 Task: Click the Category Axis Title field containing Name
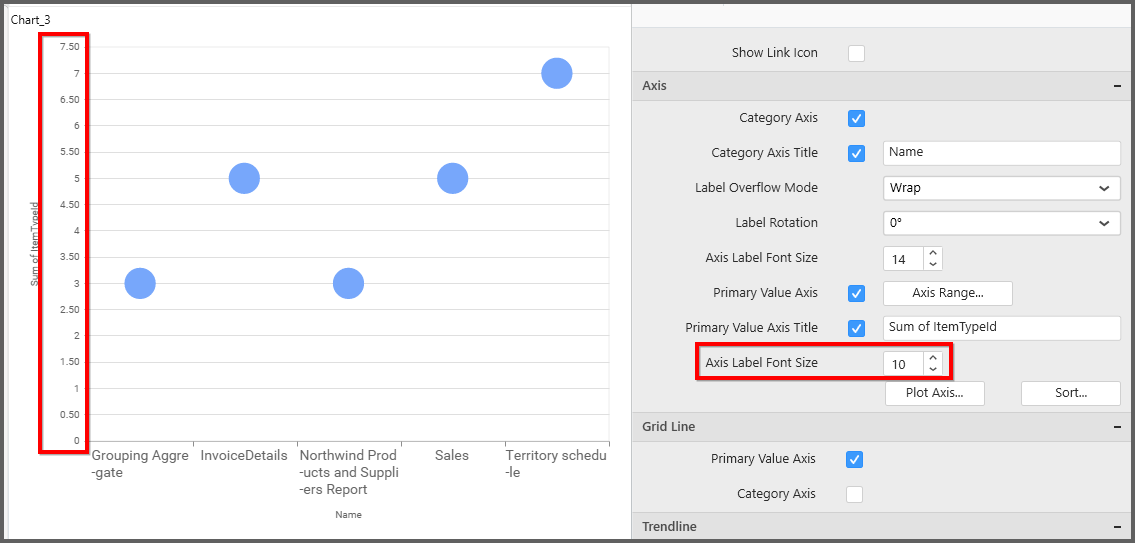tap(1001, 153)
